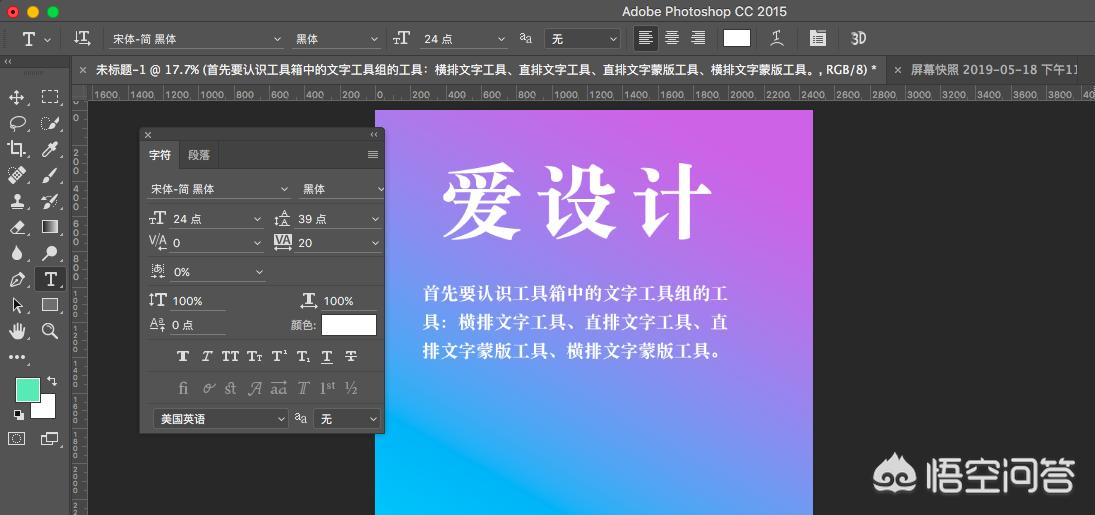This screenshot has width=1095, height=515.
Task: Select the History Brush tool
Action: (50, 201)
